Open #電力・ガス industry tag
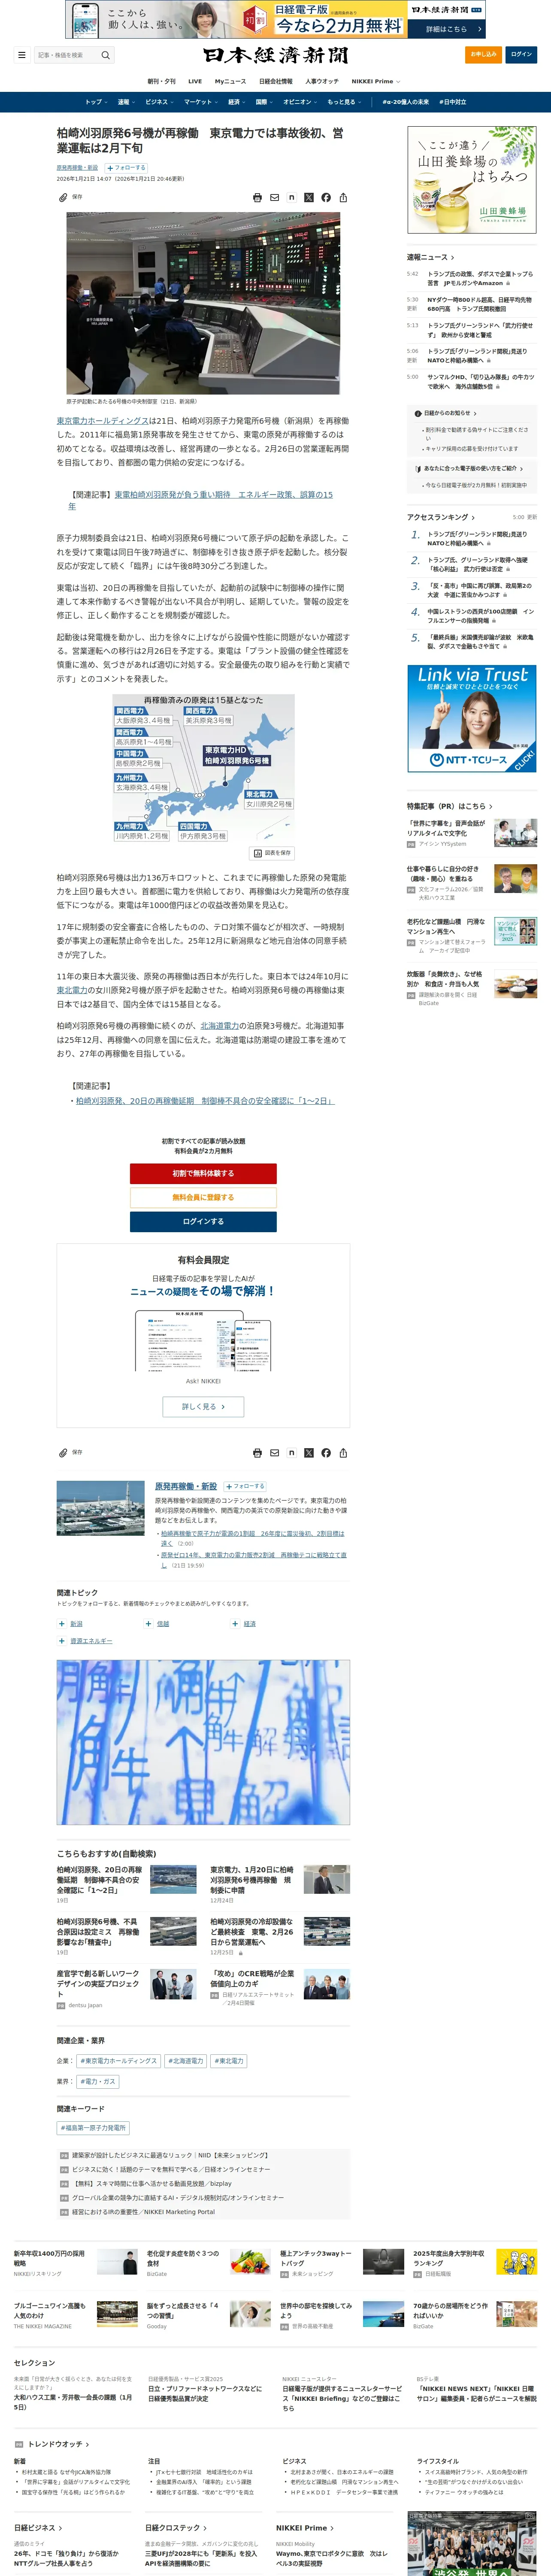The width and height of the screenshot is (551, 2576). [x=98, y=2081]
